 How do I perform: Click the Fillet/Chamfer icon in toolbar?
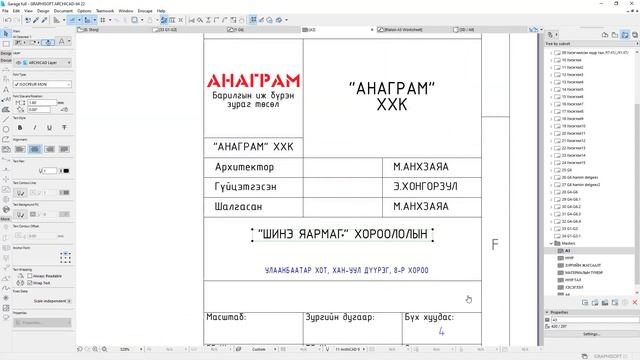[225, 20]
